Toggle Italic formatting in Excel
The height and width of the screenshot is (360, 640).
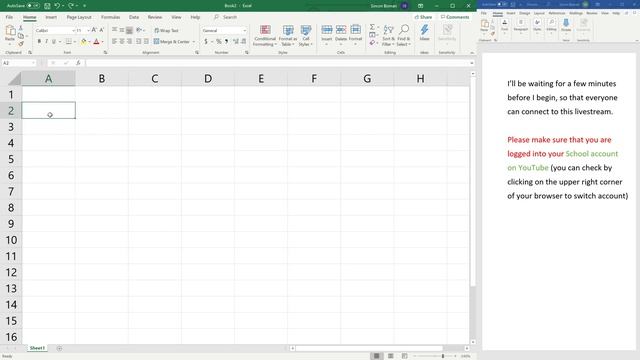pos(47,41)
